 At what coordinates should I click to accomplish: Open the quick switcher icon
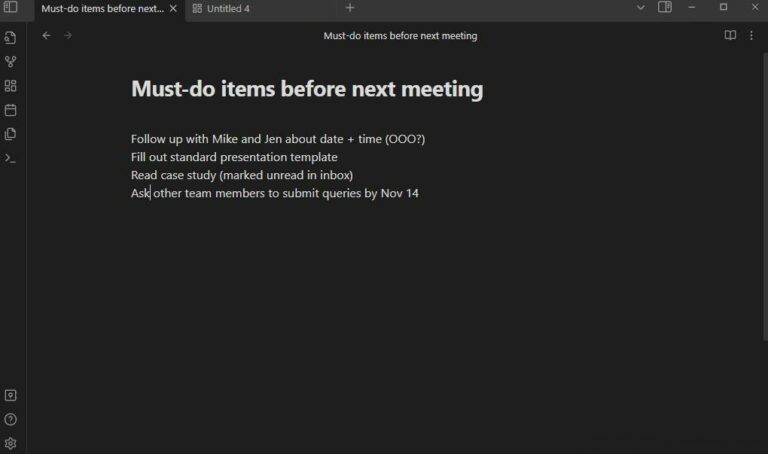point(10,38)
